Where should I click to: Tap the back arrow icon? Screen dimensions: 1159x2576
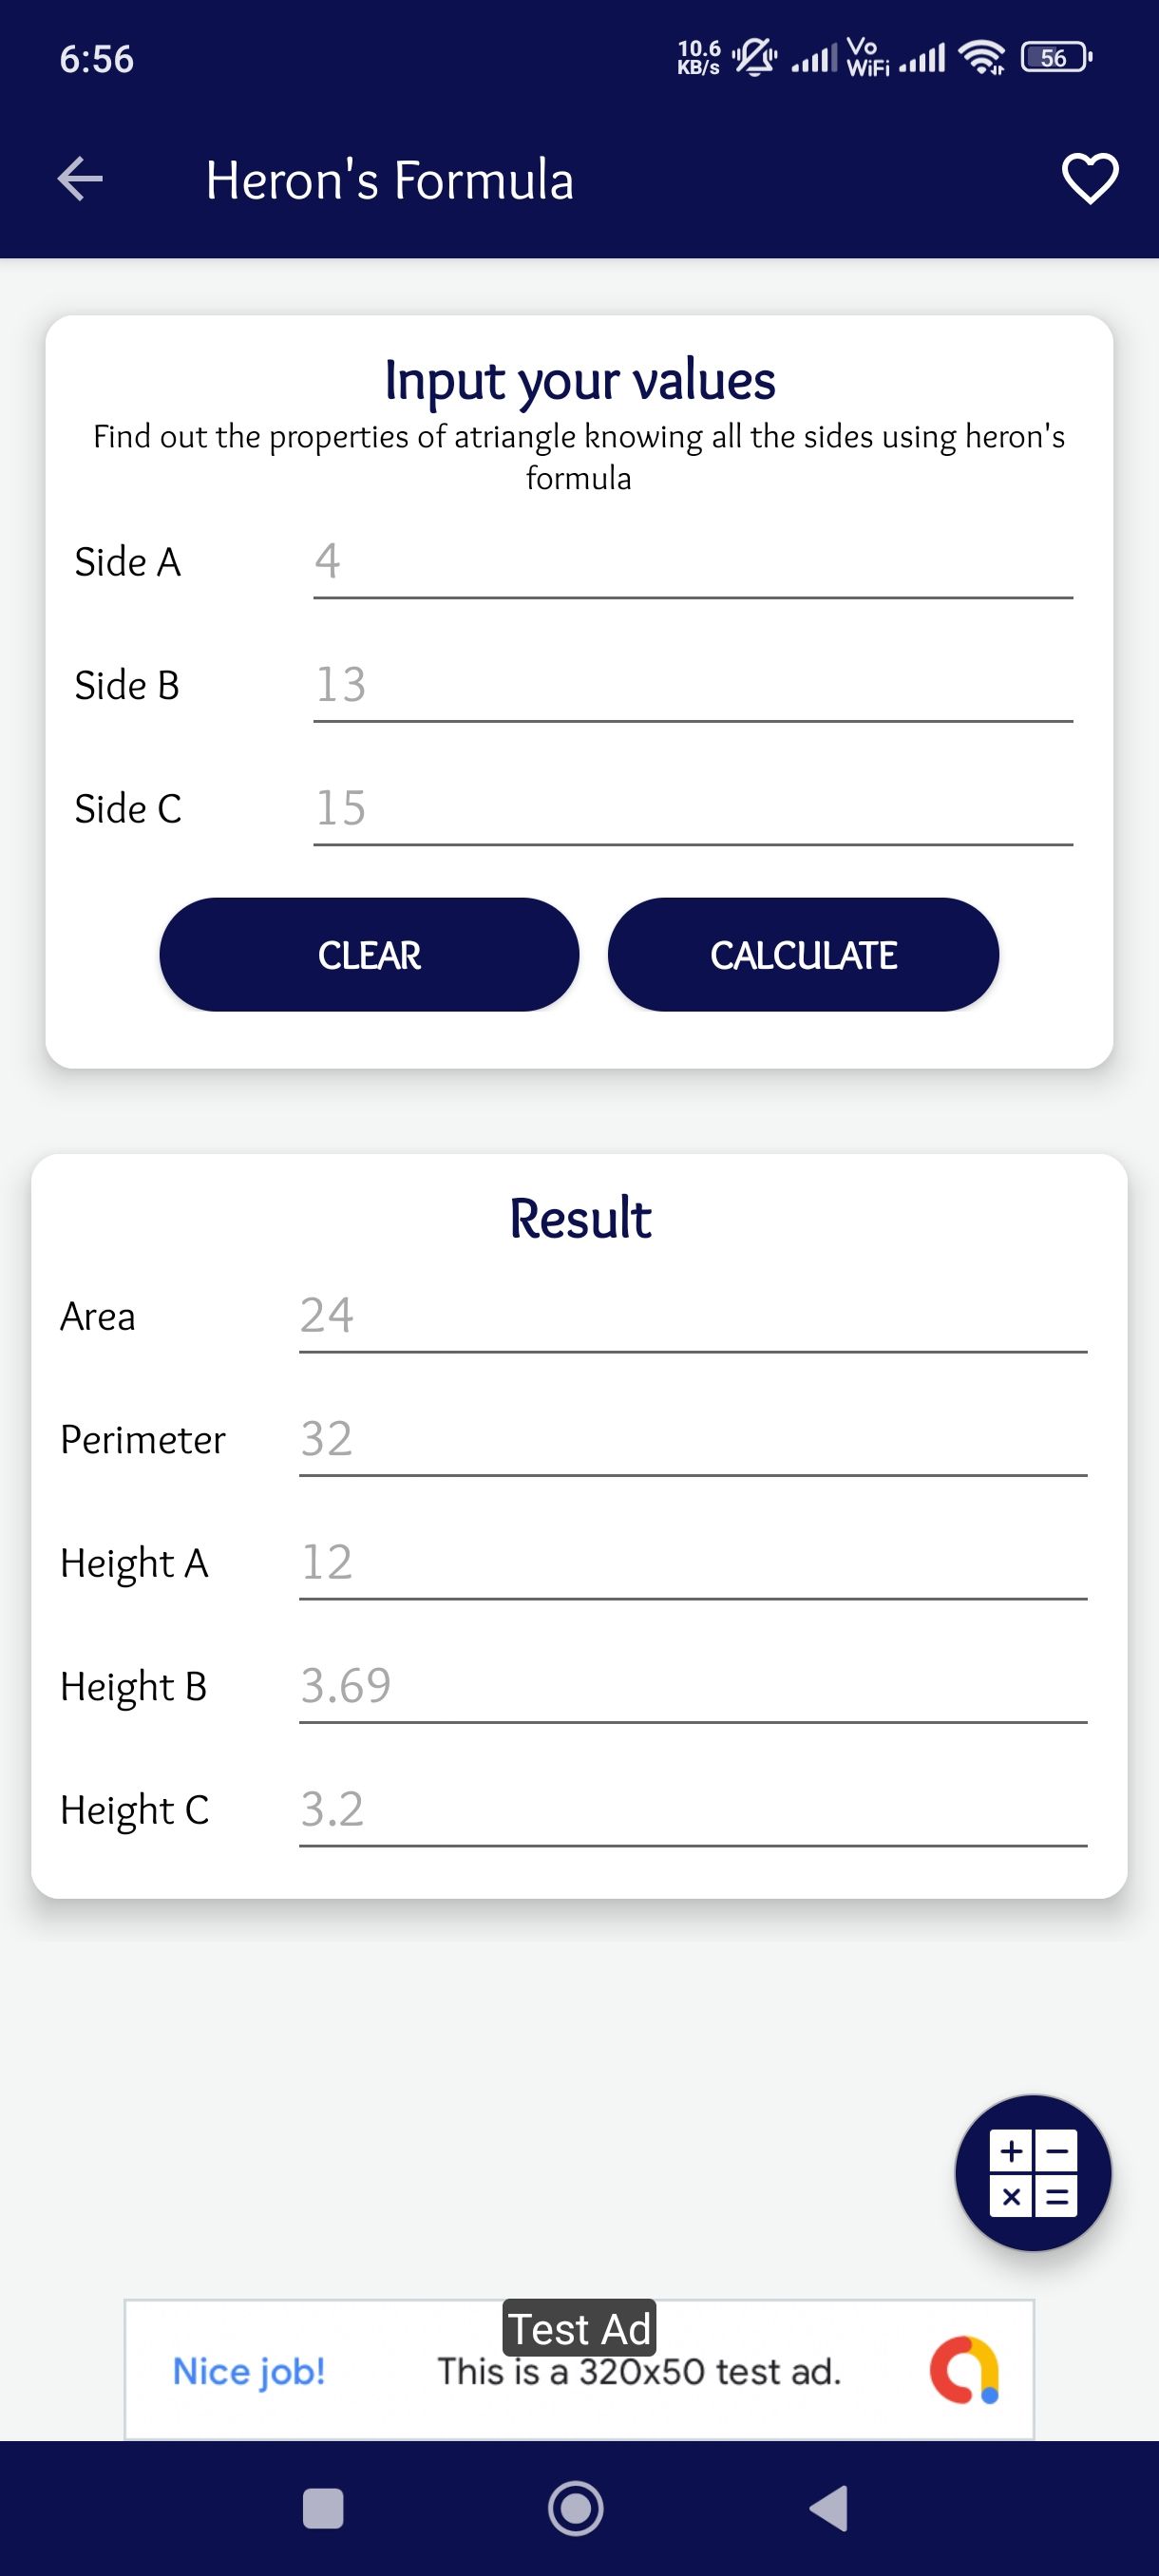80,179
